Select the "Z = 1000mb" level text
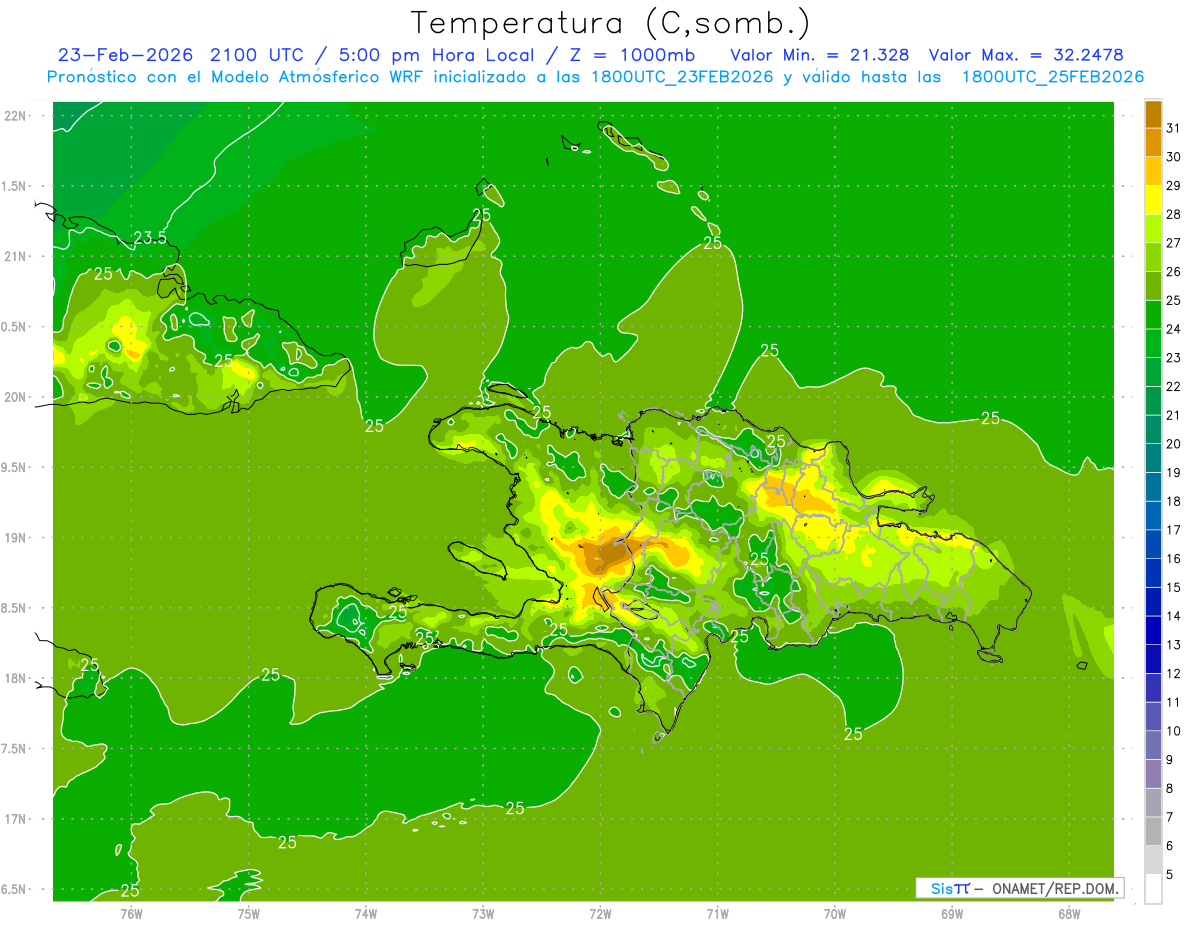1200x927 pixels. [636, 55]
